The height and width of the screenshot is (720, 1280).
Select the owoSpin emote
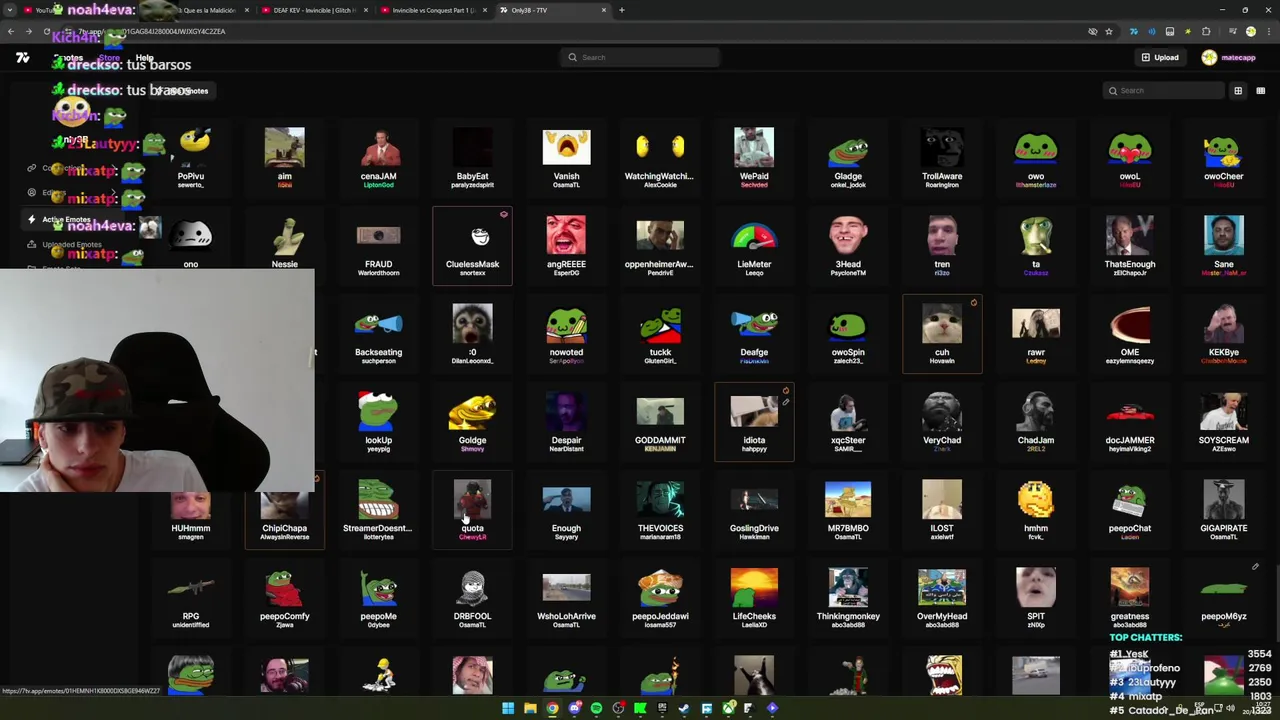pos(848,334)
